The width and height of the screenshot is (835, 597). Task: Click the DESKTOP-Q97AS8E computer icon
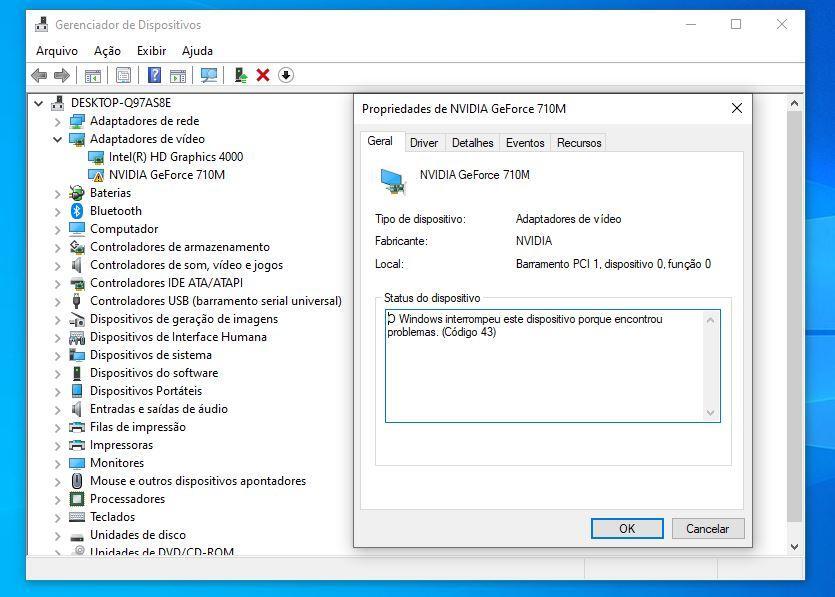pyautogui.click(x=58, y=103)
